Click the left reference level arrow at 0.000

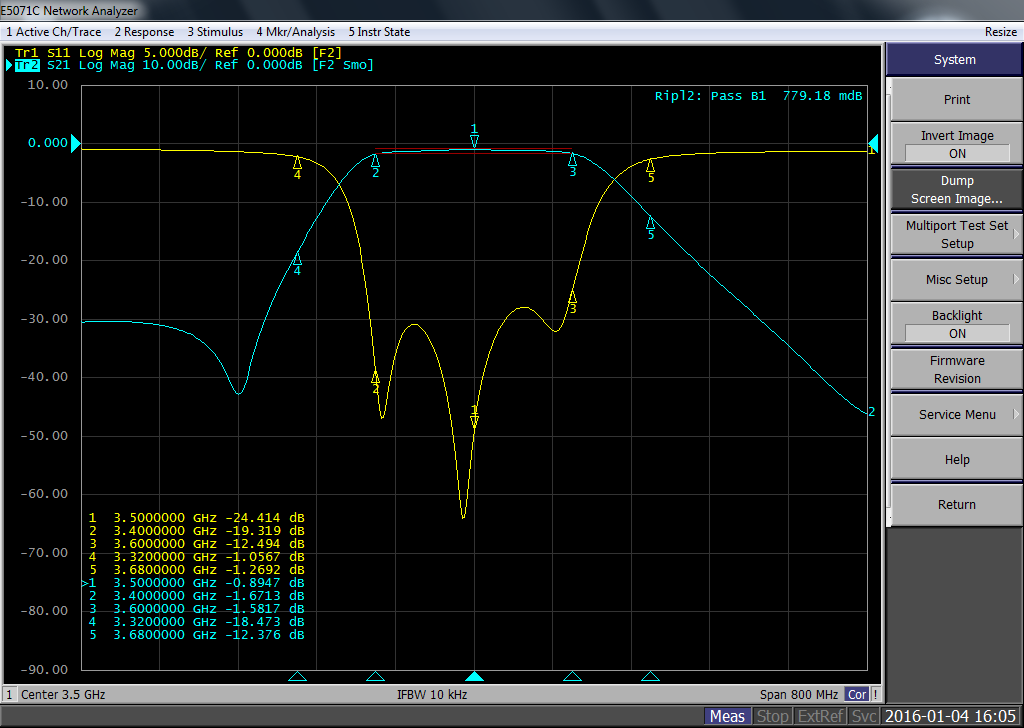75,144
